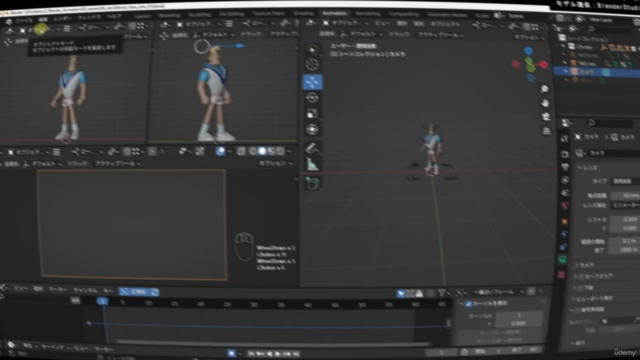Toggle Auto Keying record button

click(231, 353)
